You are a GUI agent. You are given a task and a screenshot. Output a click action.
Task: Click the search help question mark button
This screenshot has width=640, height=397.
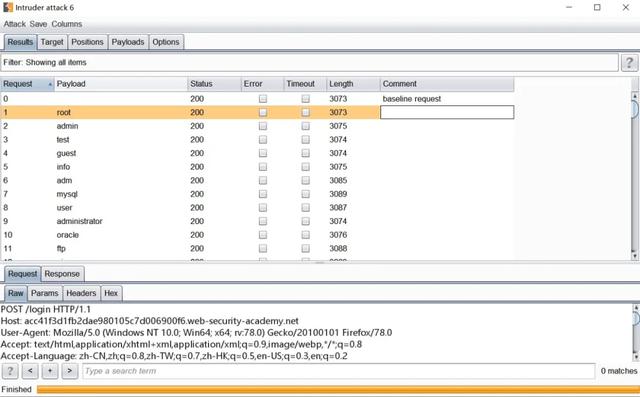tap(10, 371)
